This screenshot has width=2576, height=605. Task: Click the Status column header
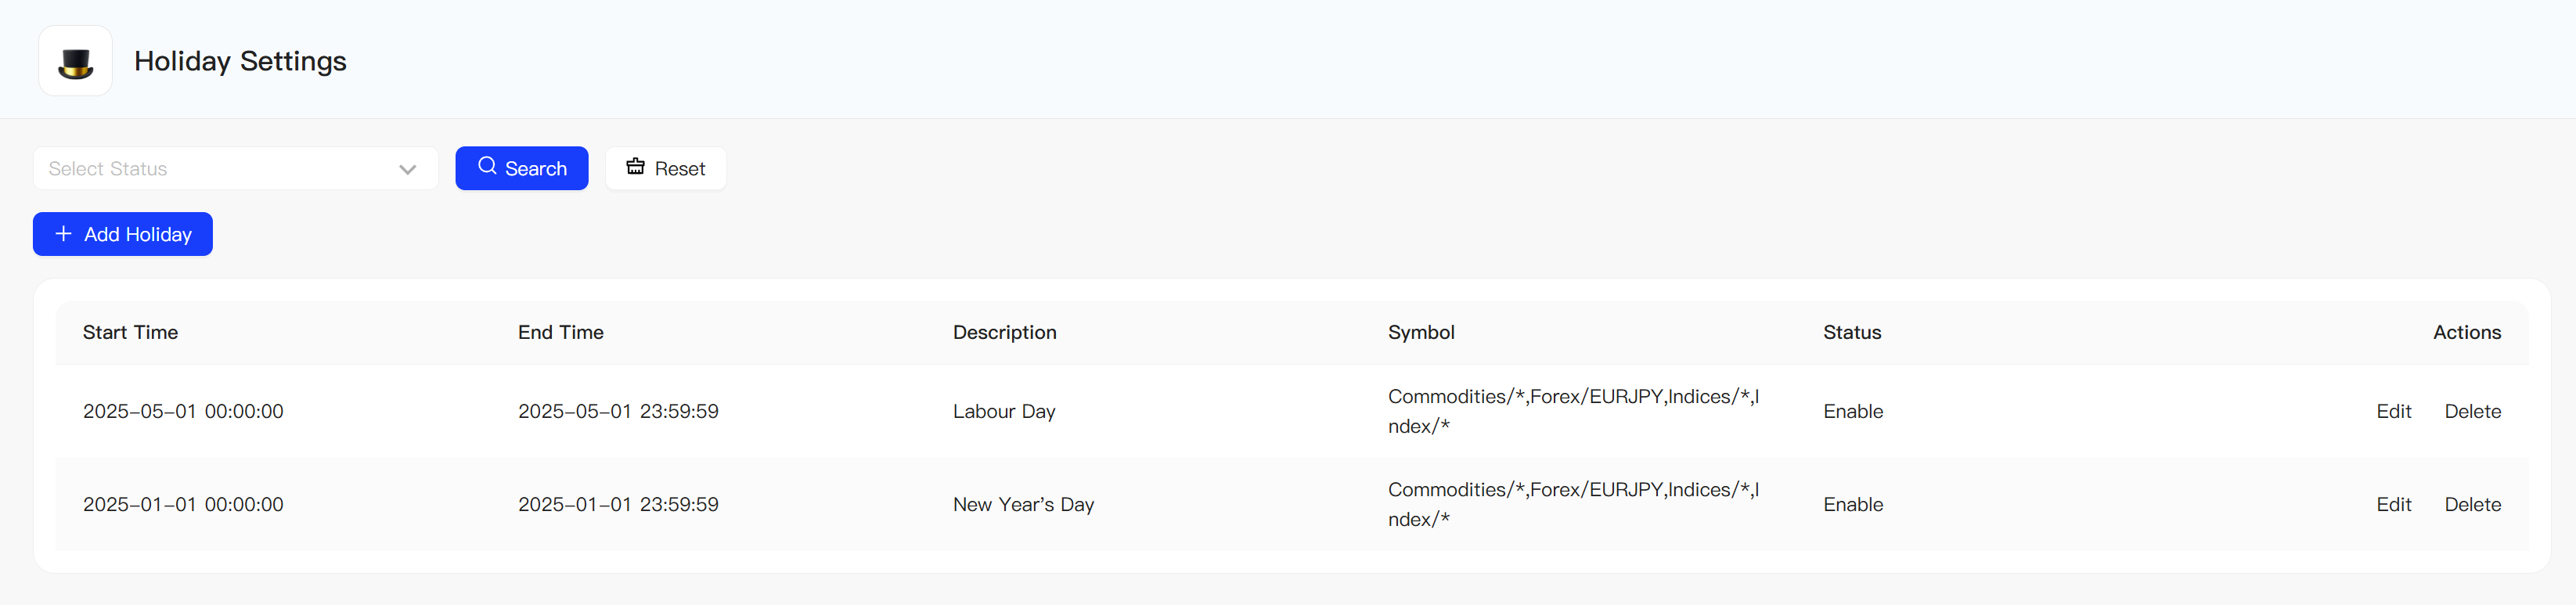tap(1852, 332)
